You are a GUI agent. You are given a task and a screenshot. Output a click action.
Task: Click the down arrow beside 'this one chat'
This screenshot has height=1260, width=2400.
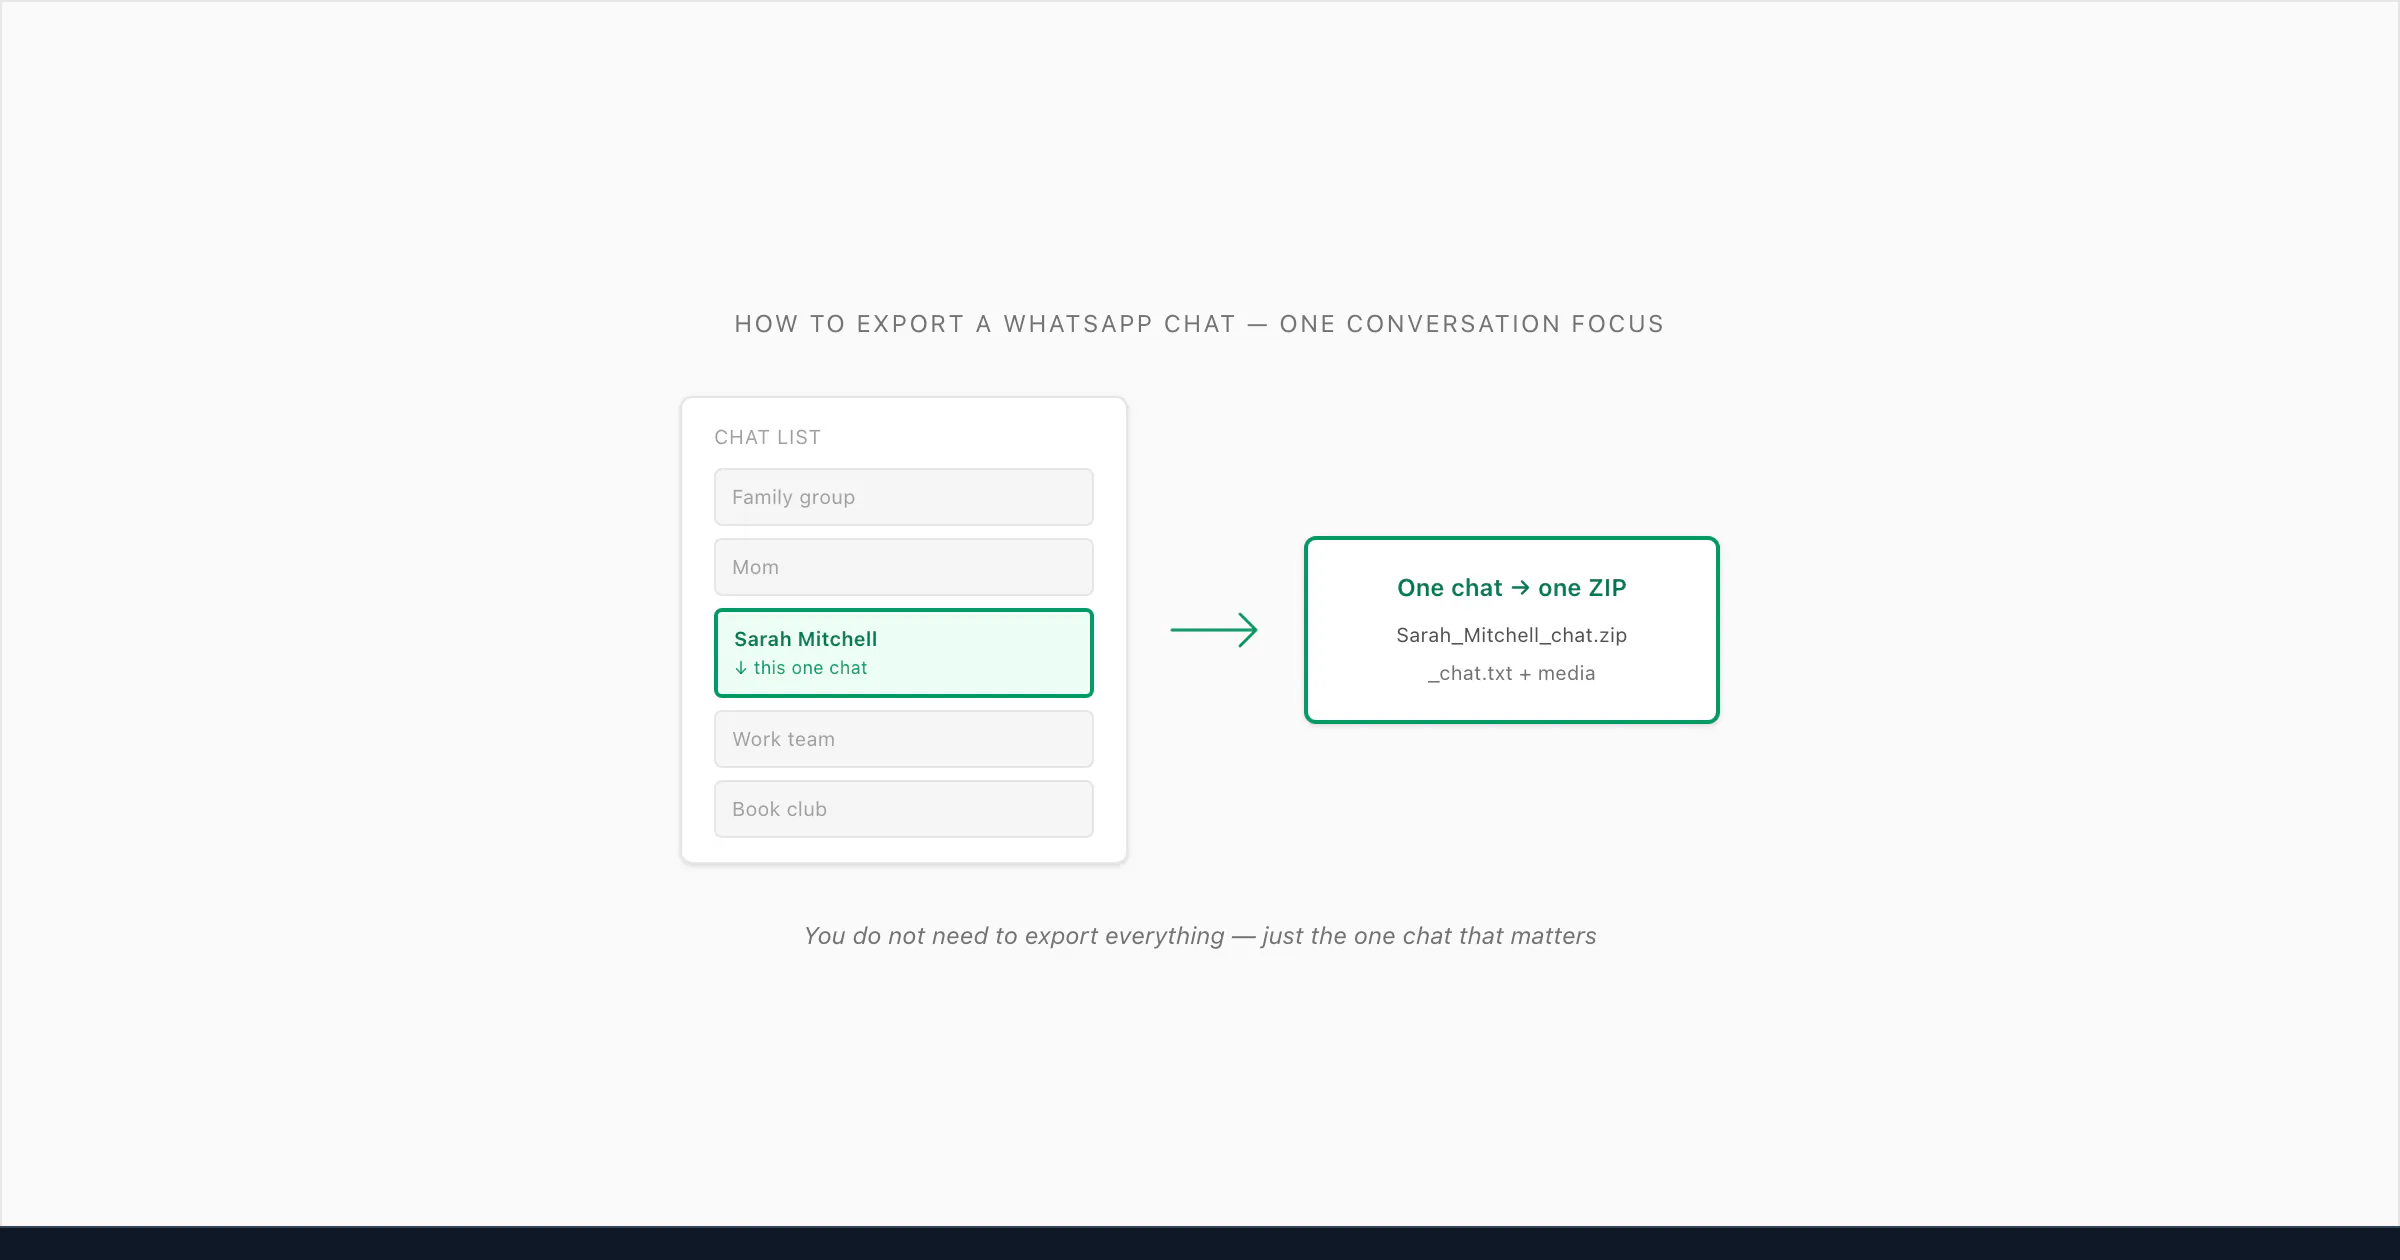[741, 668]
